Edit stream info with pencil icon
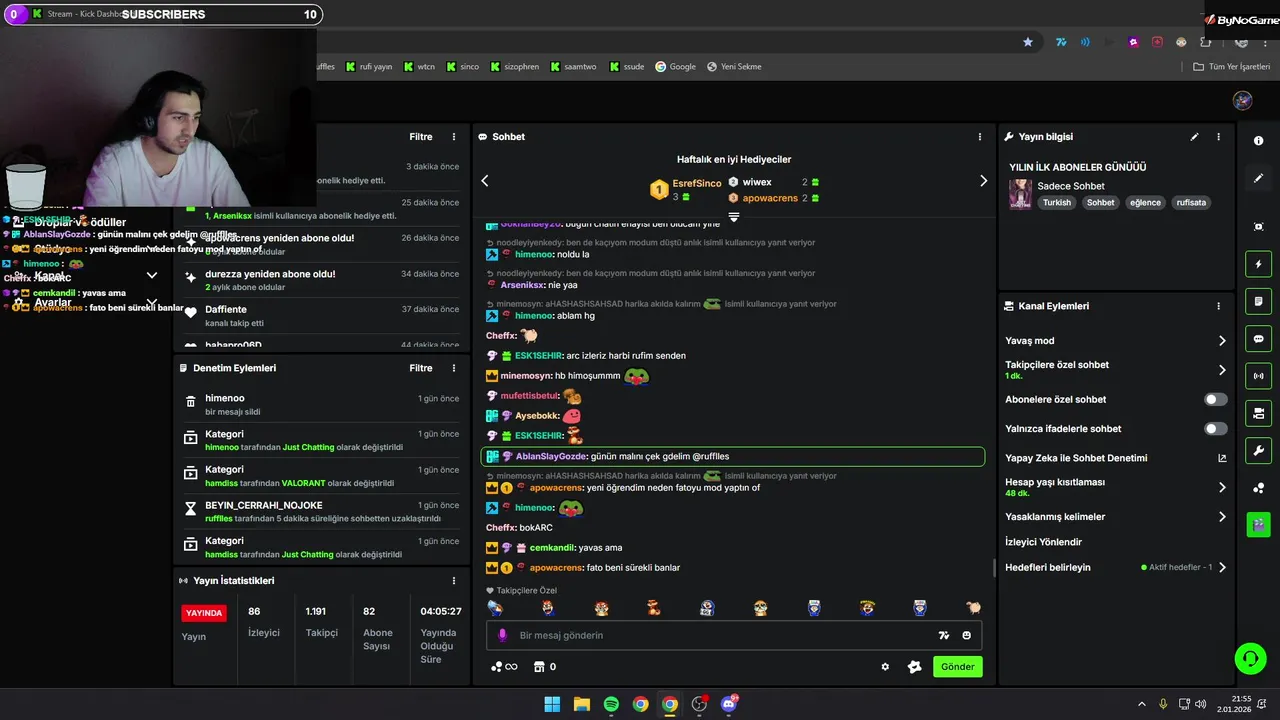The height and width of the screenshot is (720, 1280). click(1194, 137)
